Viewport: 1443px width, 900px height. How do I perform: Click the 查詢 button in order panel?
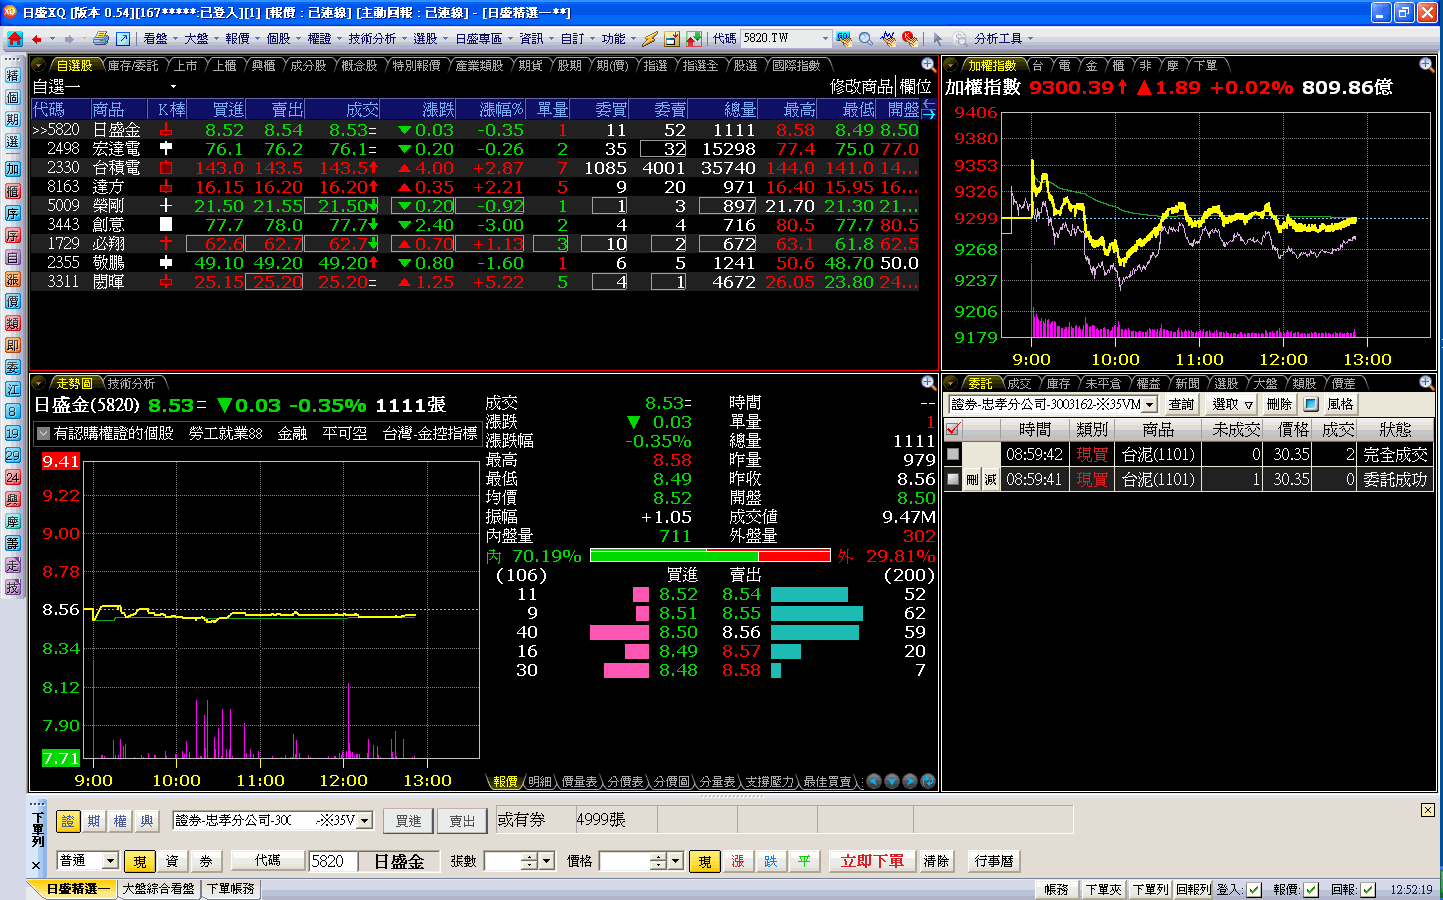click(1181, 404)
